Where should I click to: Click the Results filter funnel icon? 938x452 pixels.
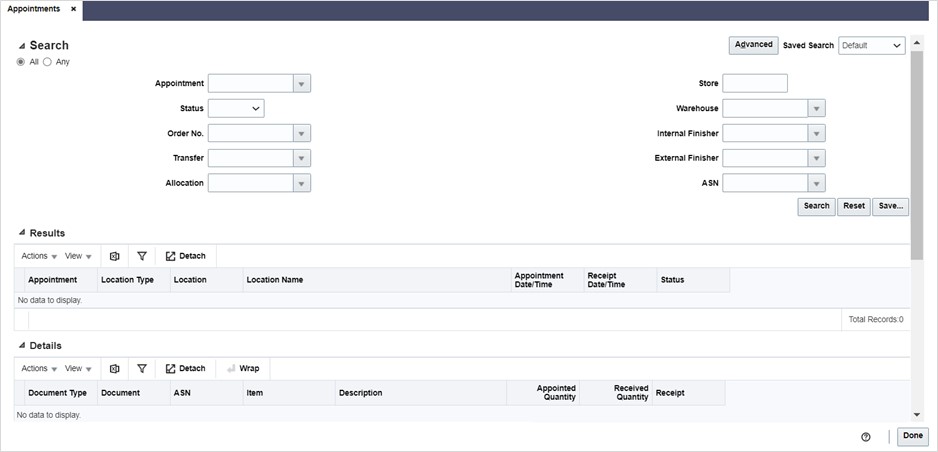(142, 256)
